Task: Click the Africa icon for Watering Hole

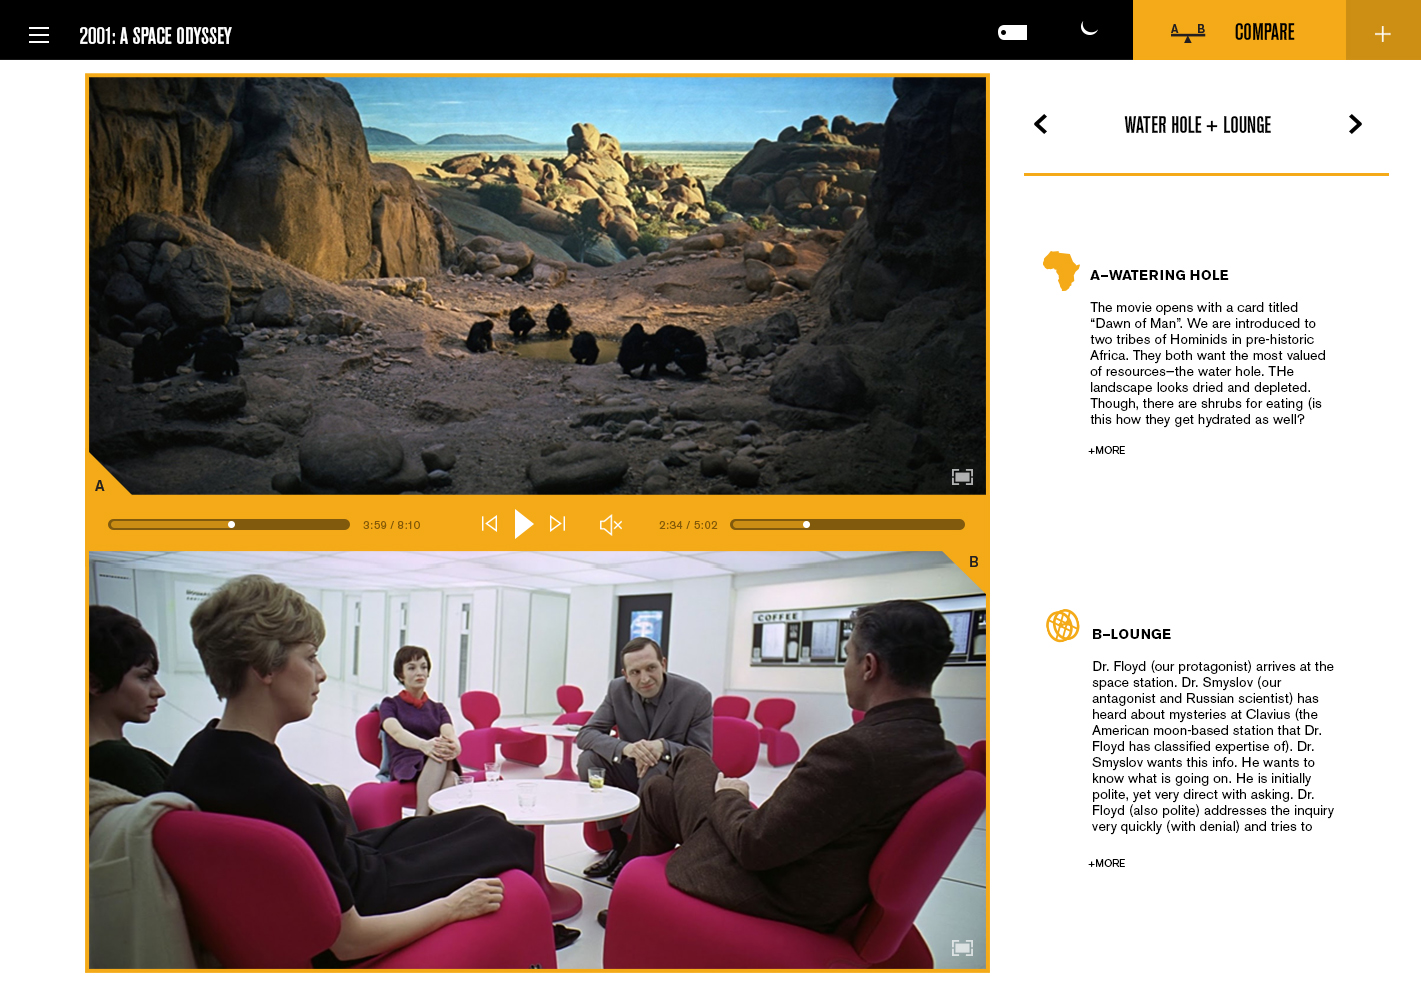Action: tap(1061, 271)
